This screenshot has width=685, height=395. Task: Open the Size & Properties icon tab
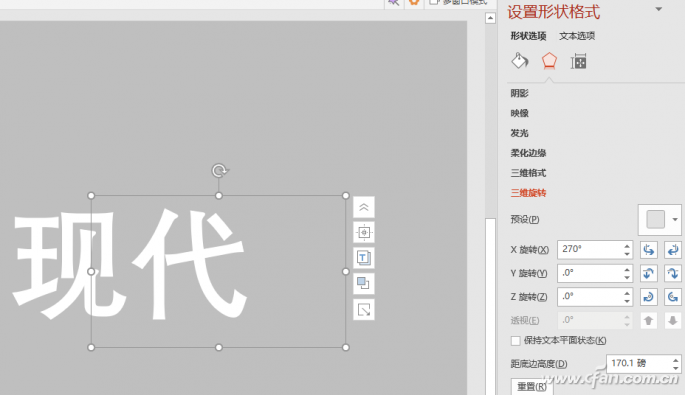(578, 62)
